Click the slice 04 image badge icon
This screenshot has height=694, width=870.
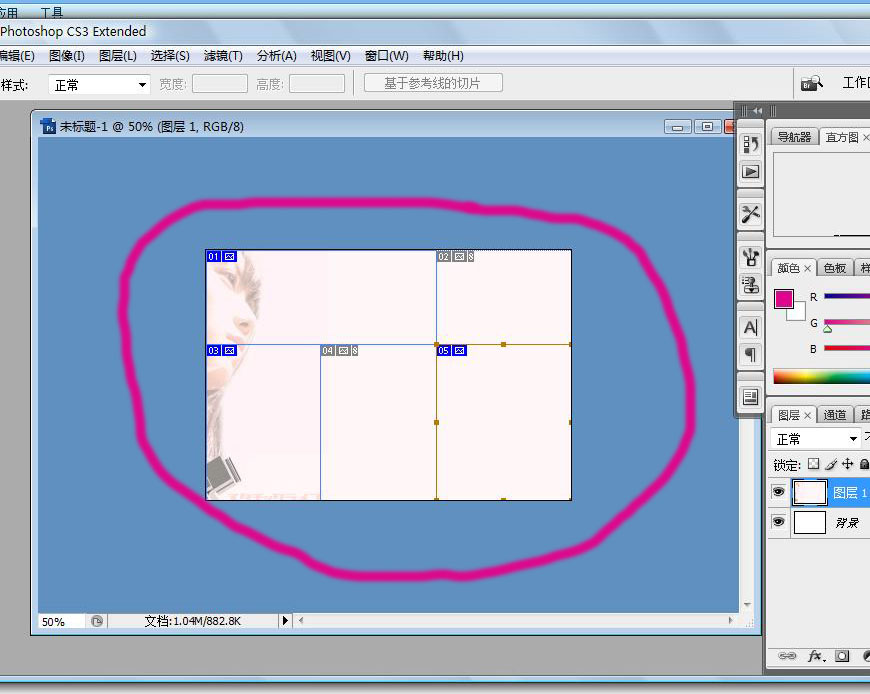[343, 351]
